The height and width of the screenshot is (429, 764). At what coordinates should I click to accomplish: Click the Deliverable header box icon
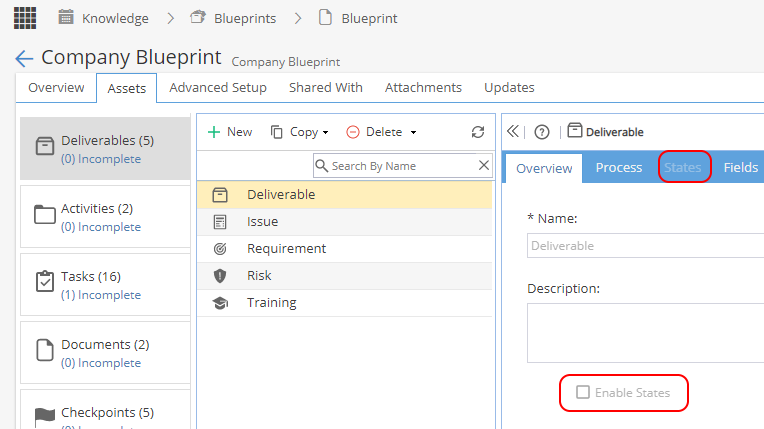coord(574,131)
